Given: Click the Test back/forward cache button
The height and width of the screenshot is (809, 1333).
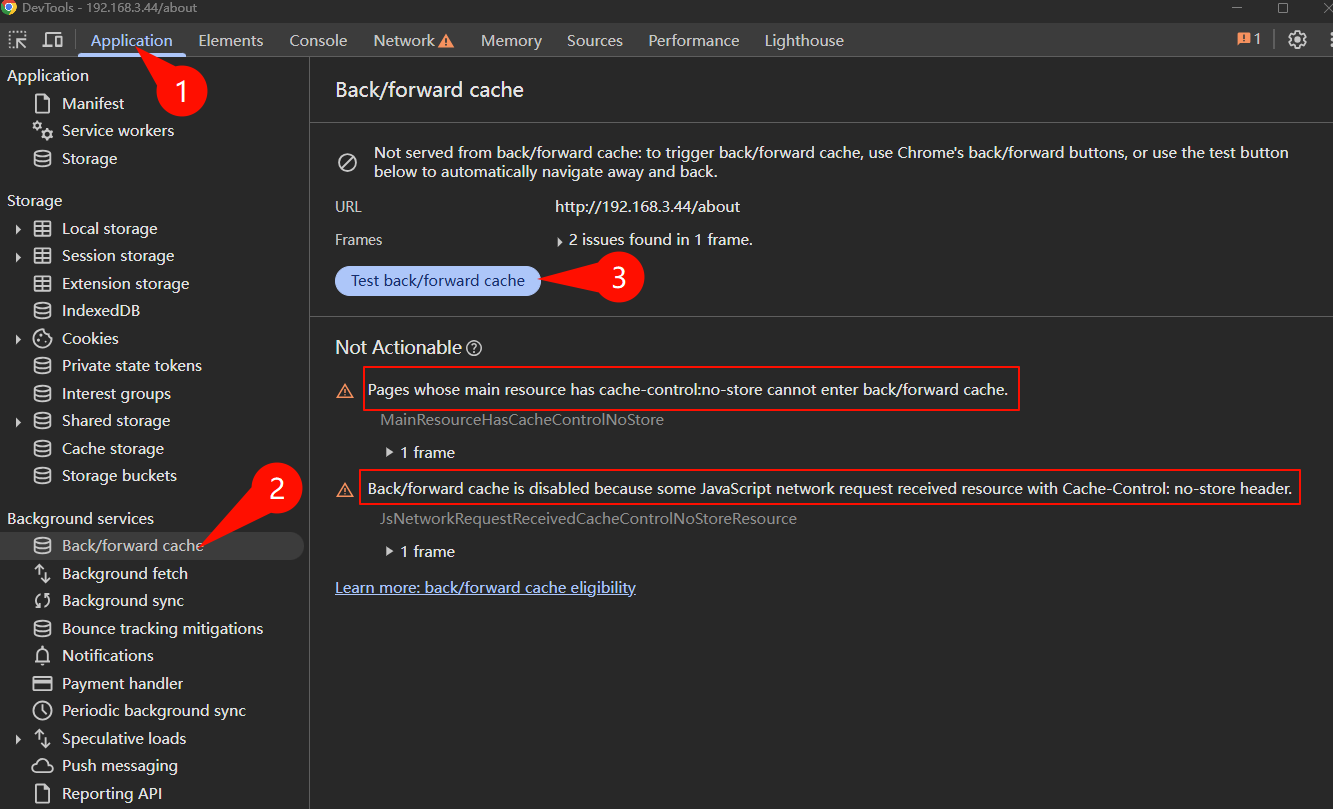Looking at the screenshot, I should point(437,280).
